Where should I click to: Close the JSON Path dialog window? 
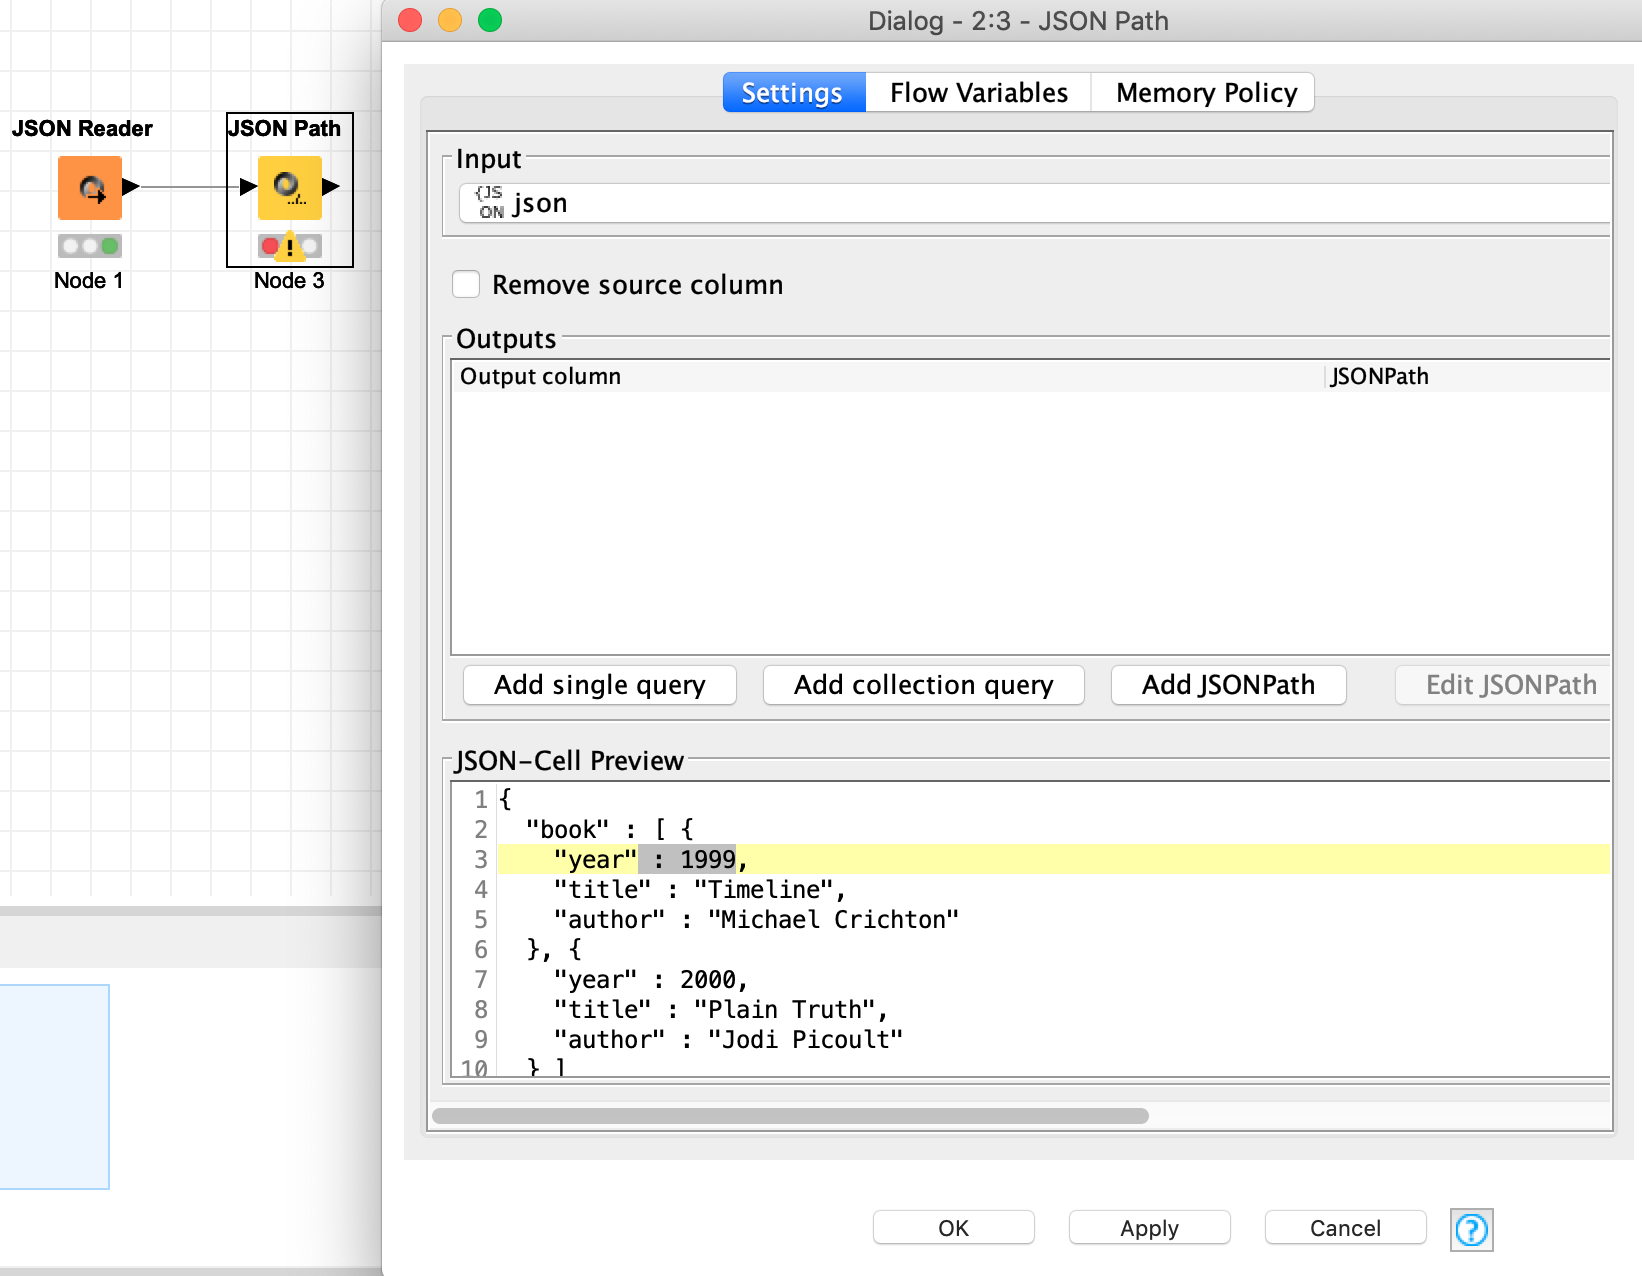click(x=410, y=20)
